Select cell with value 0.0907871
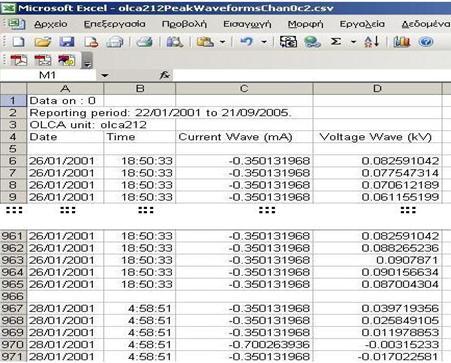Screen dimensions: 451x363 [377, 260]
